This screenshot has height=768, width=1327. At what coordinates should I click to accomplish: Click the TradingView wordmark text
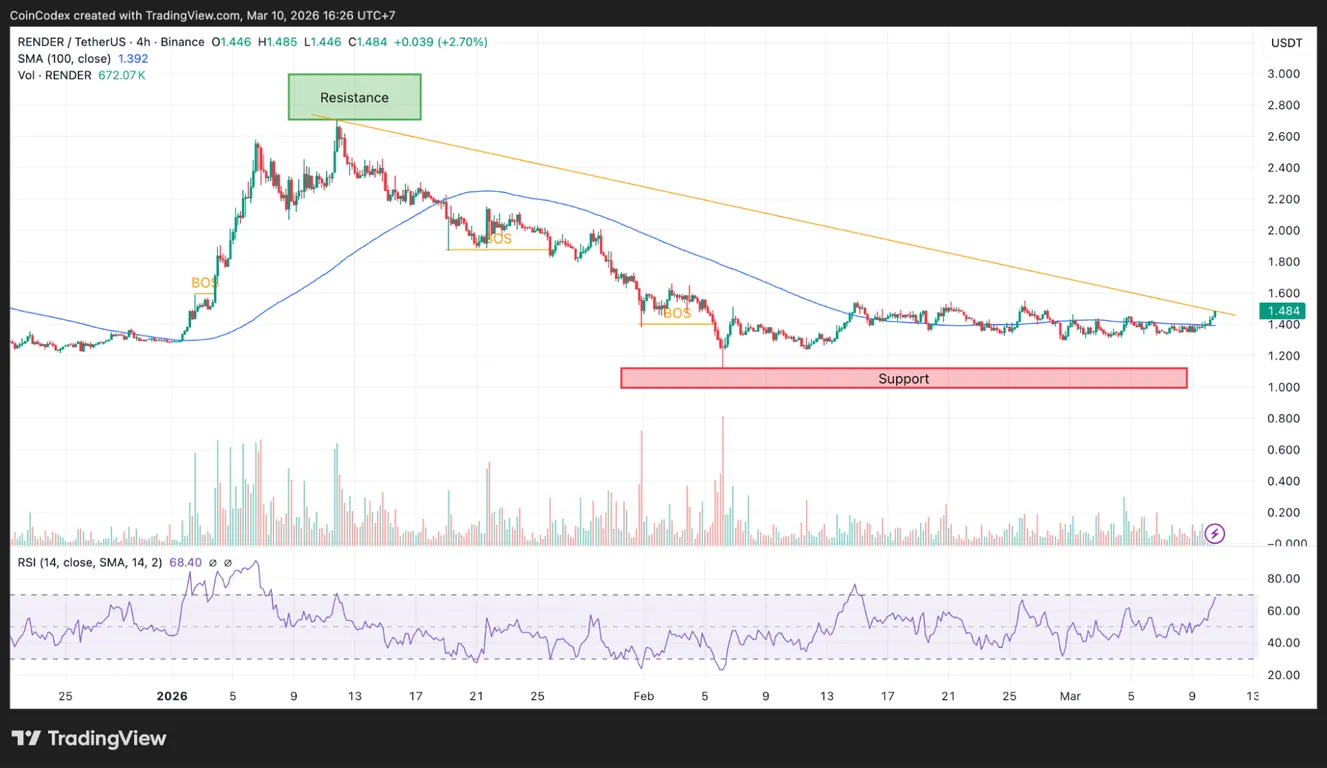click(x=107, y=739)
